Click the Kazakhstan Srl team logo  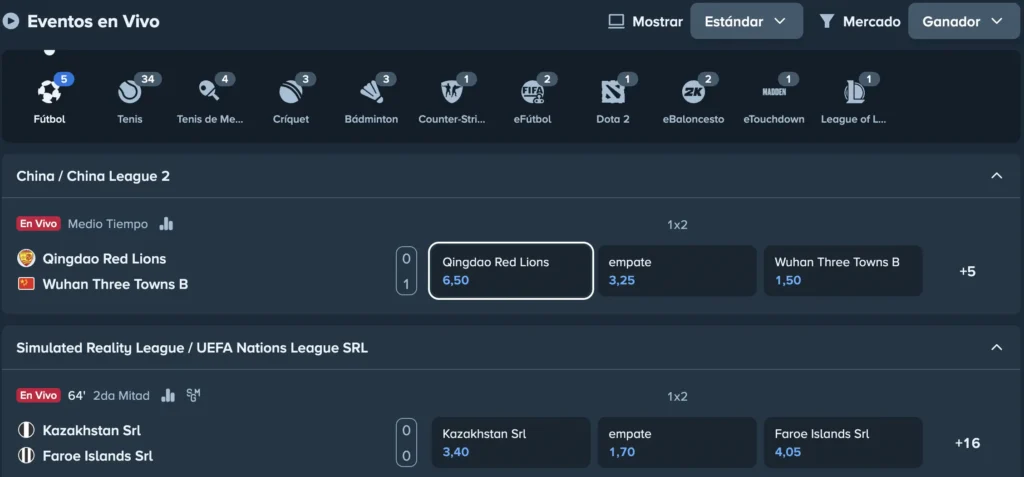[x=26, y=430]
